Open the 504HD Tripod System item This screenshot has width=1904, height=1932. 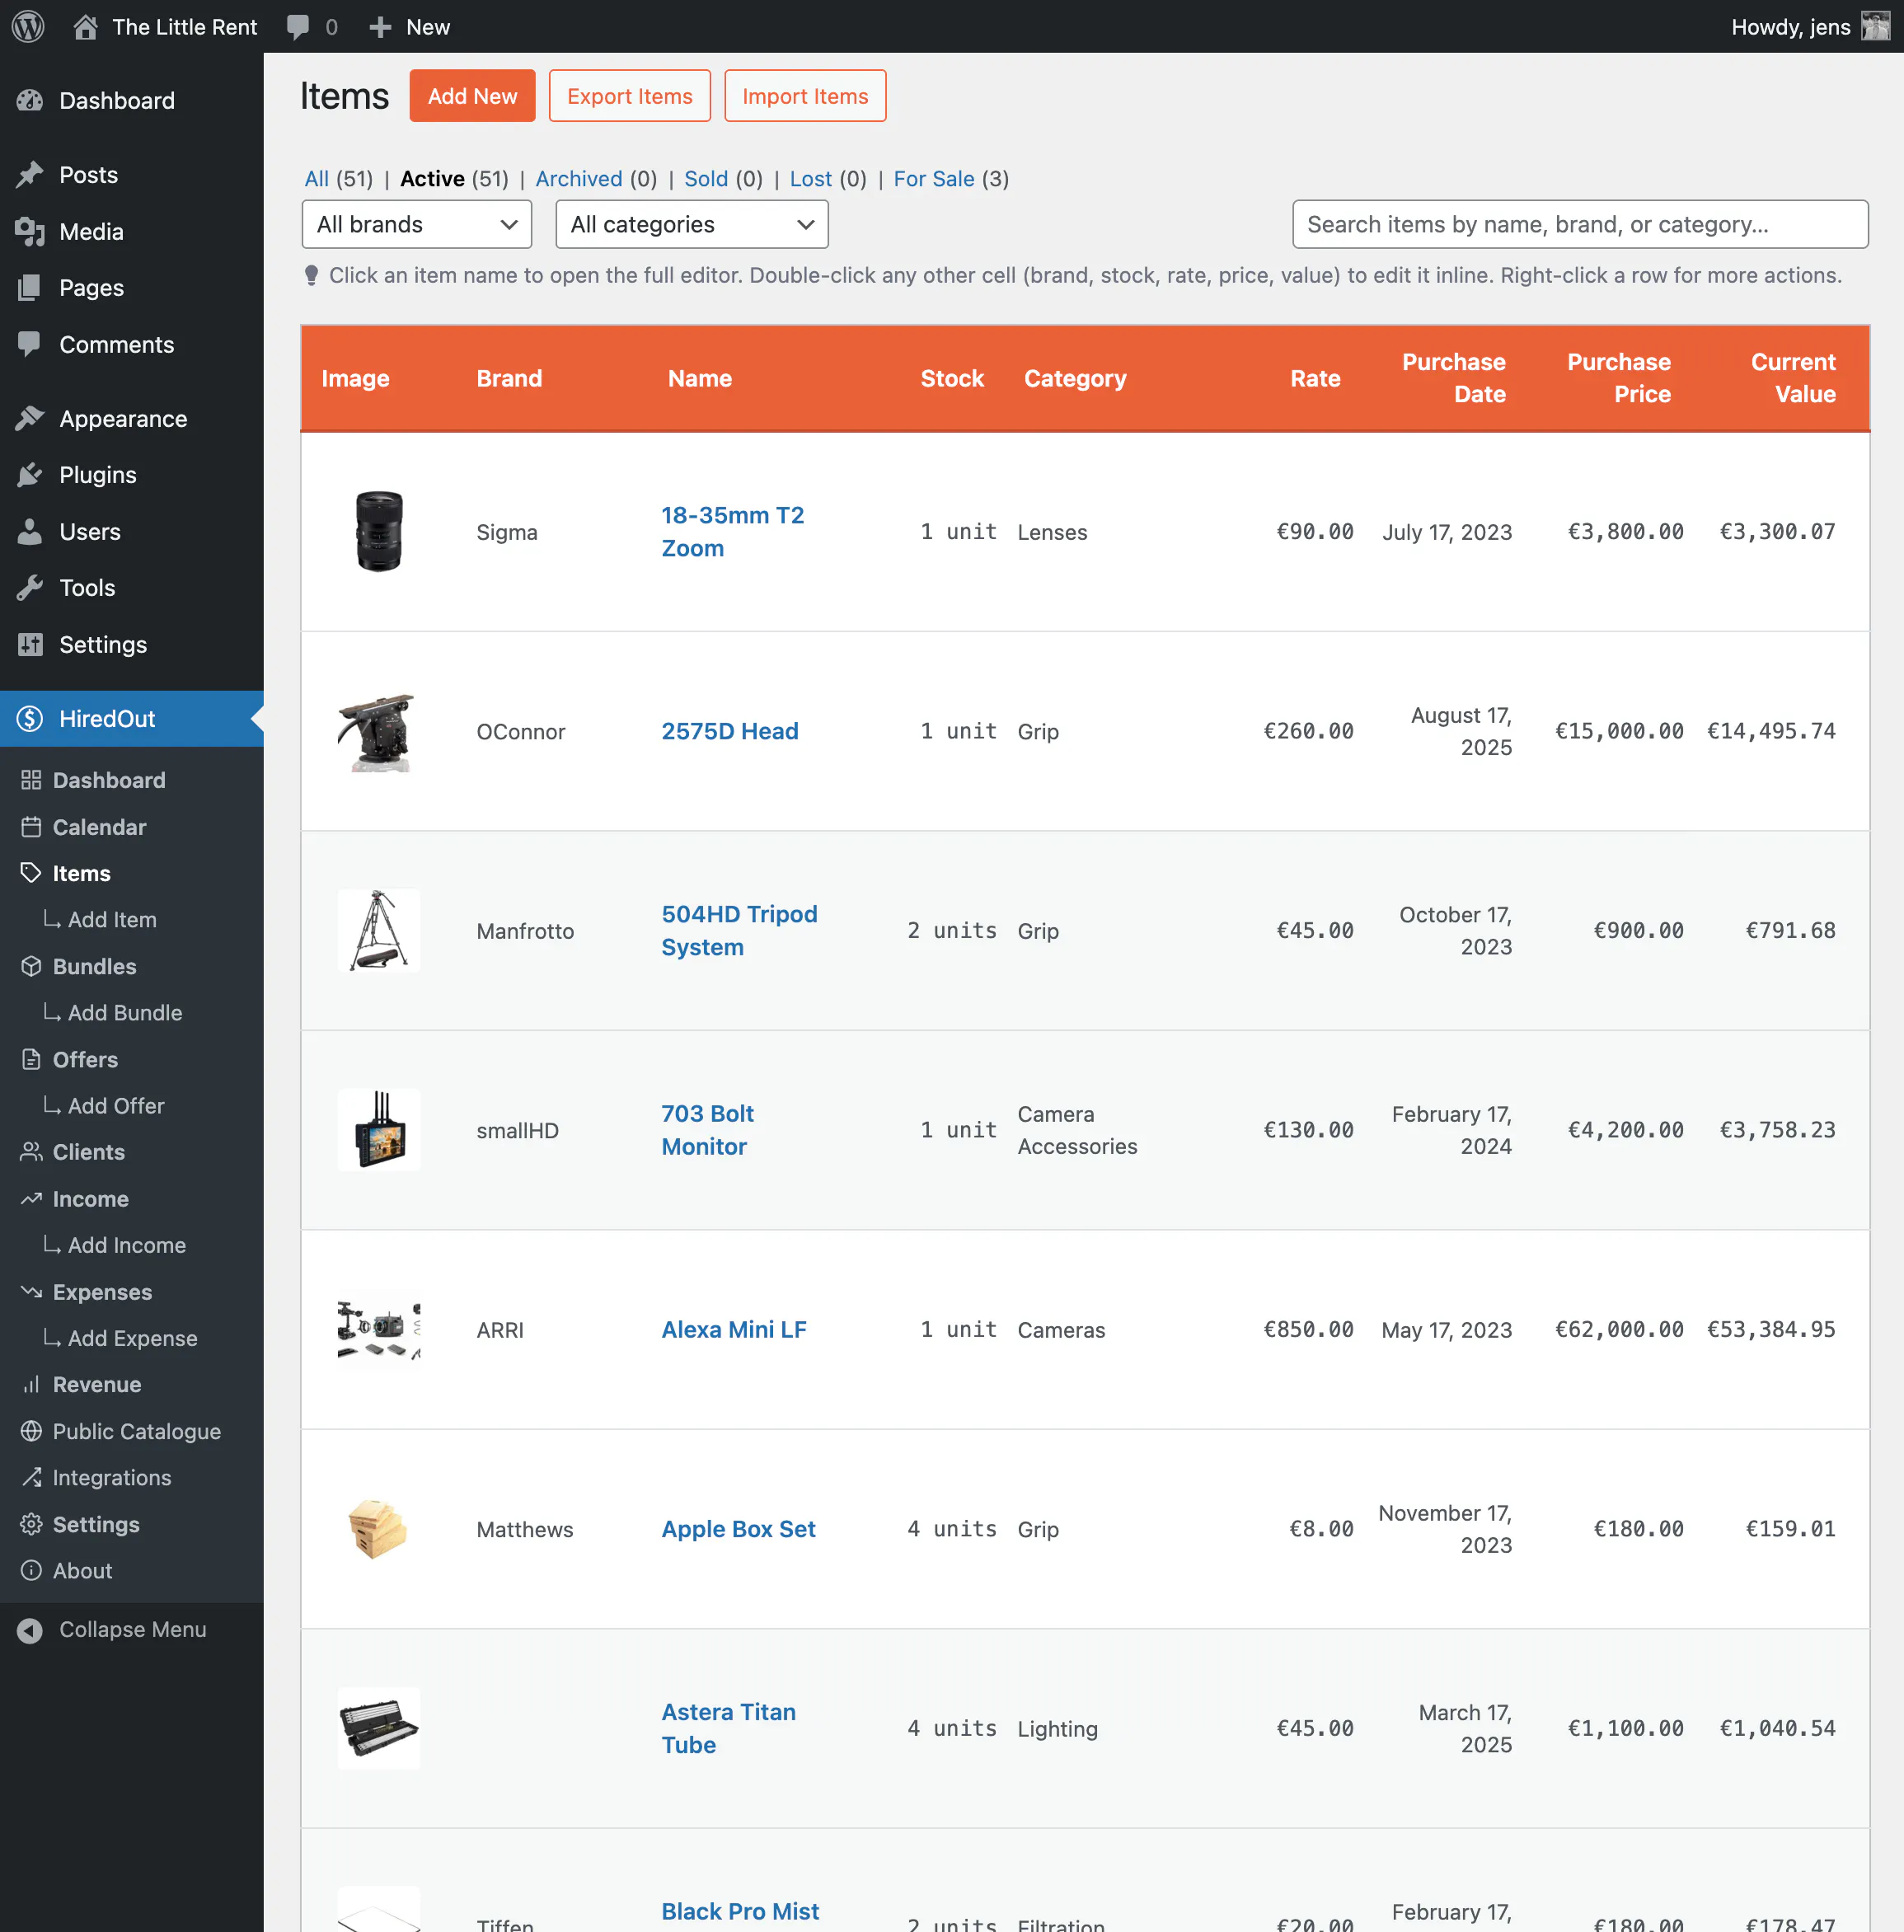tap(740, 930)
